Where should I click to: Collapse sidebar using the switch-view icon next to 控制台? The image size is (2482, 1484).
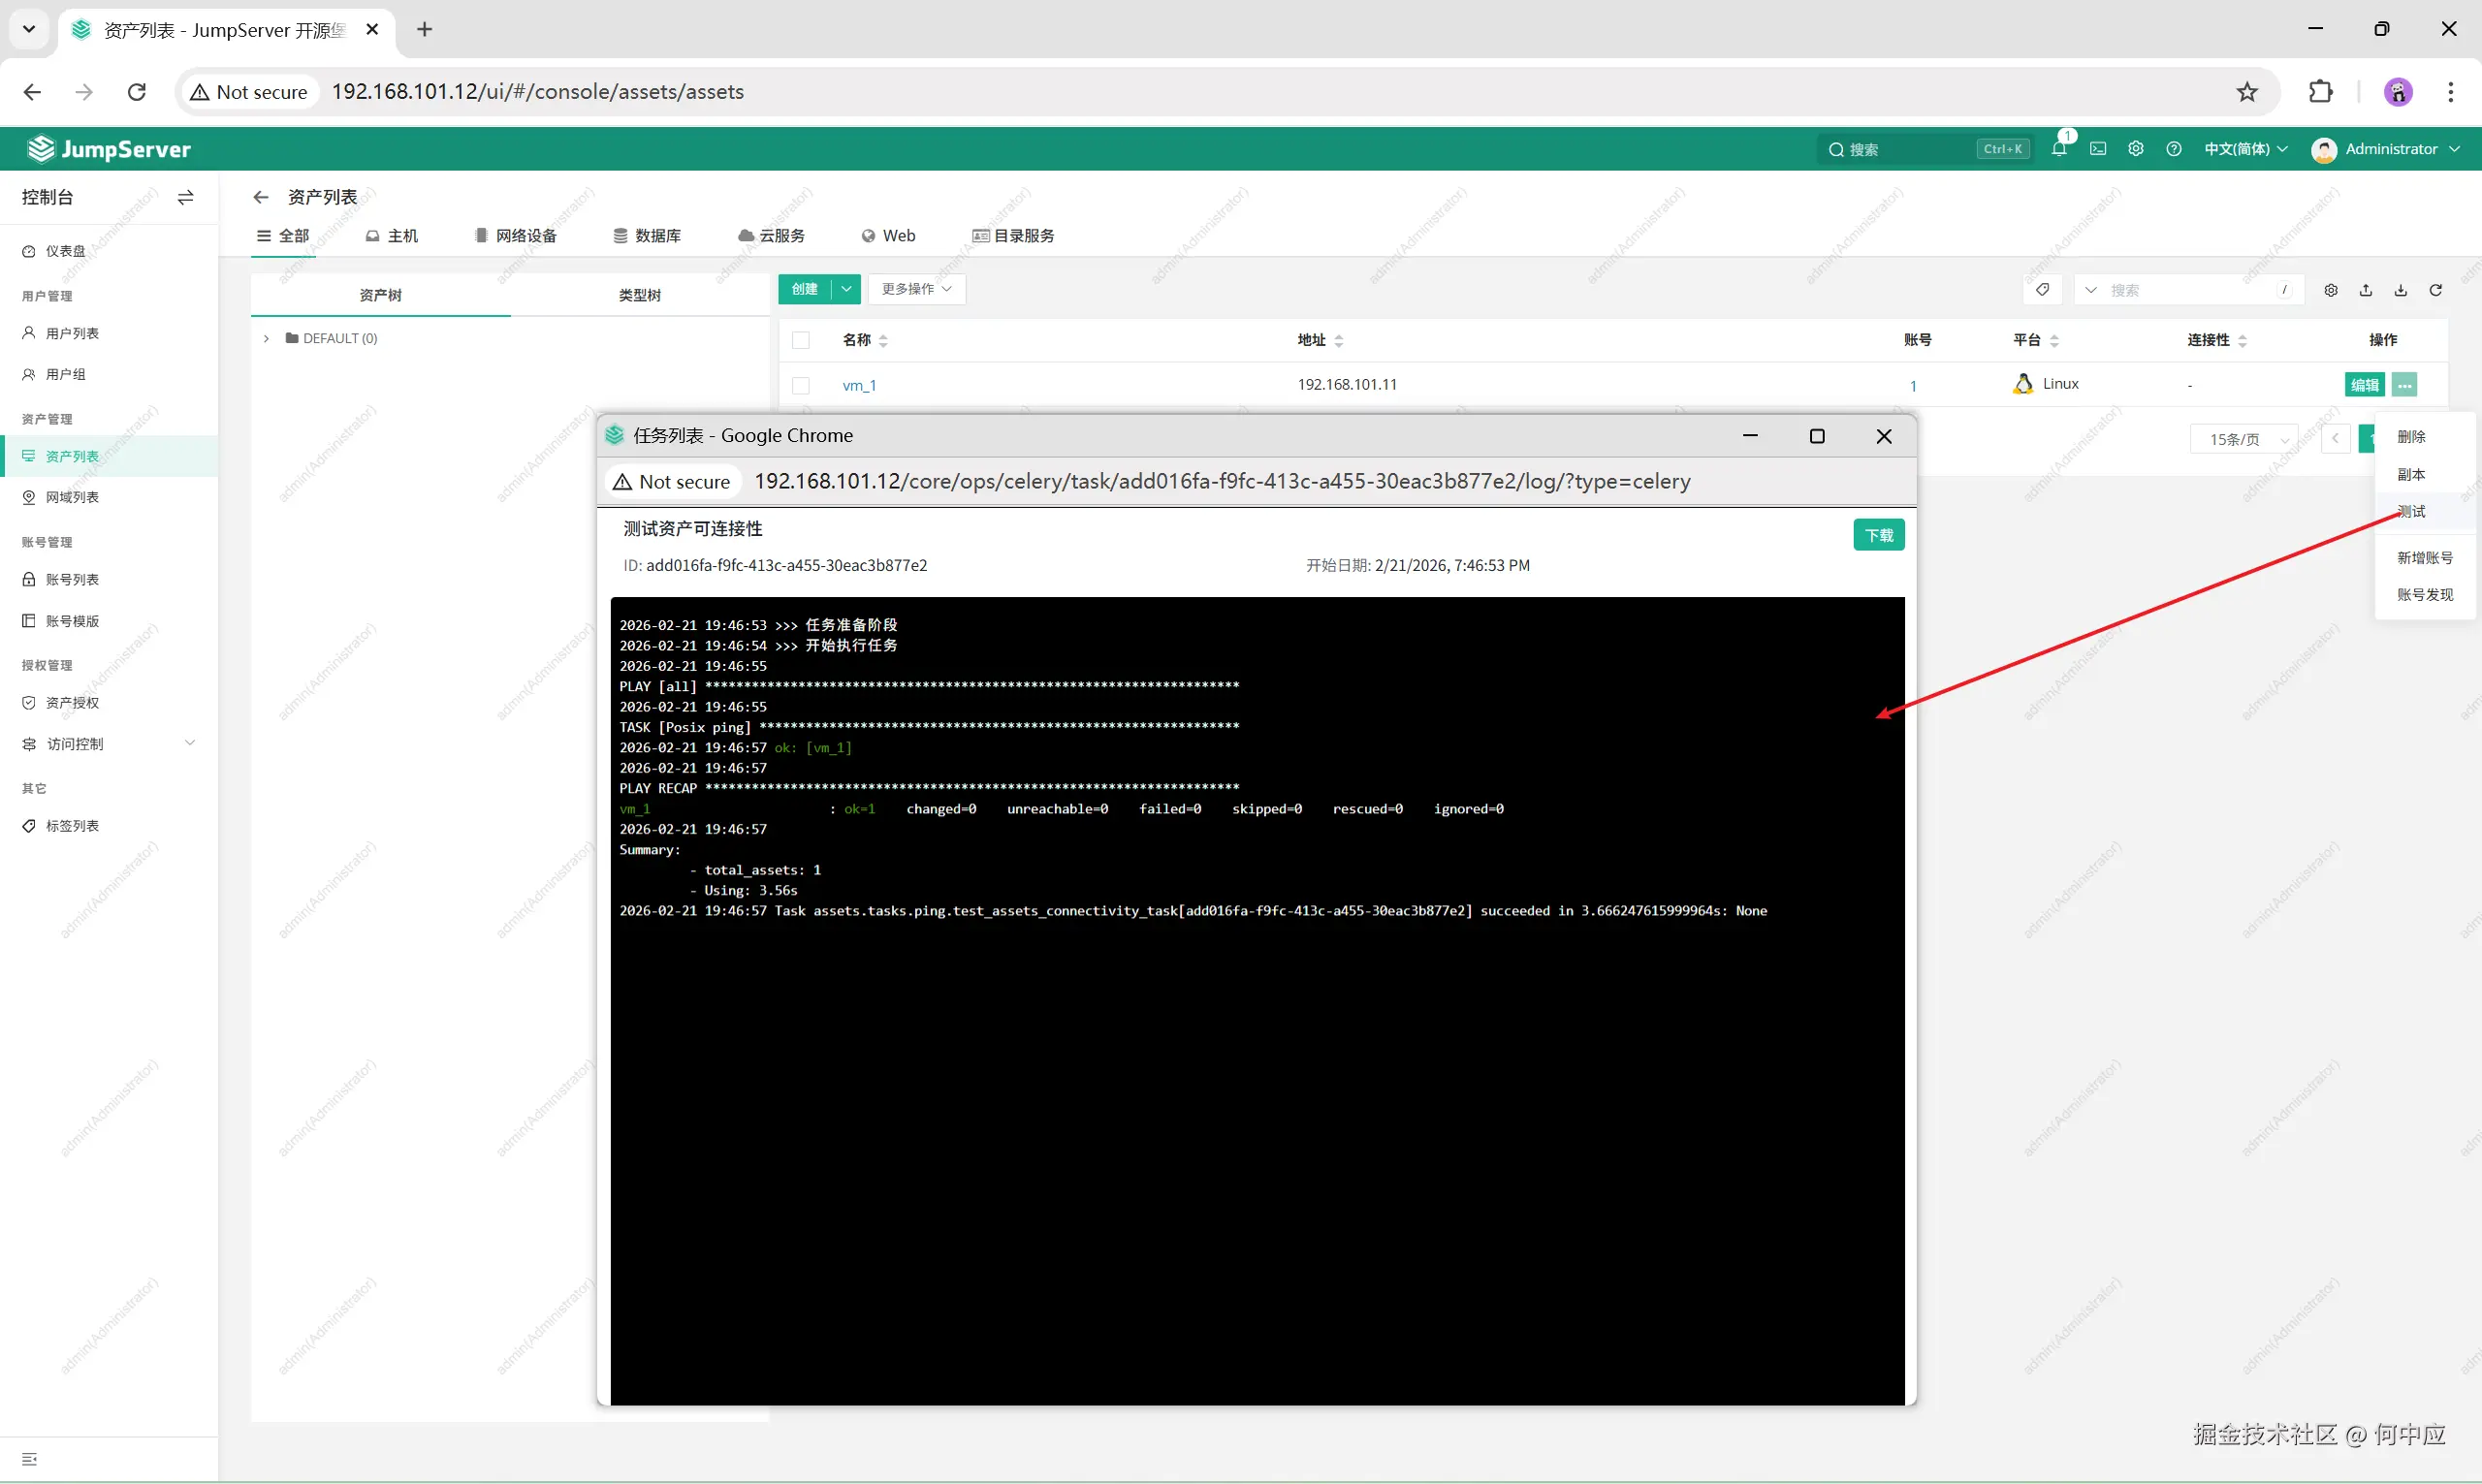185,197
